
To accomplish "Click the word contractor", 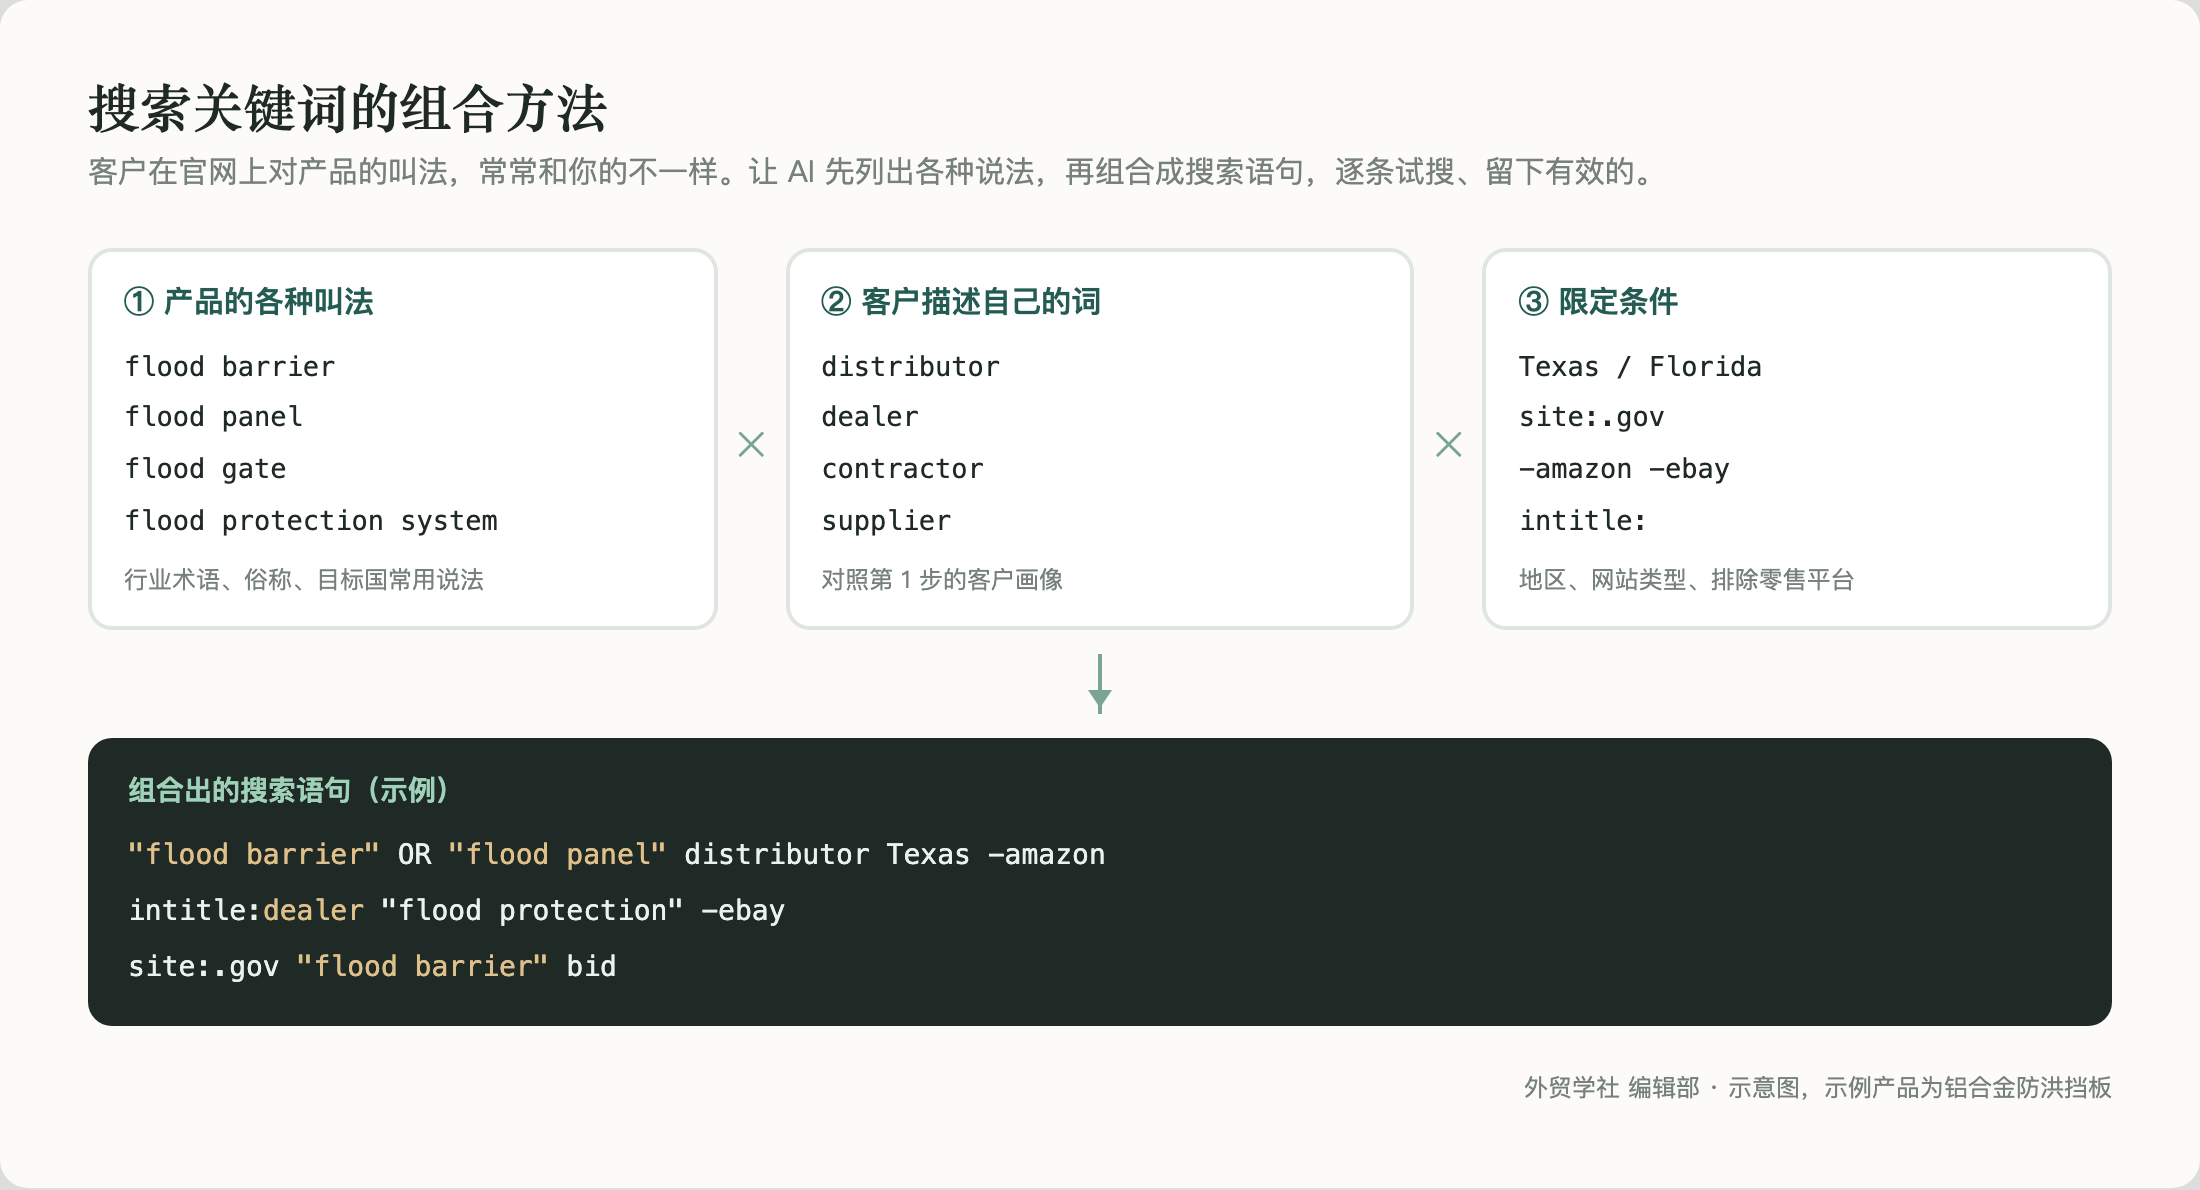I will (x=902, y=468).
